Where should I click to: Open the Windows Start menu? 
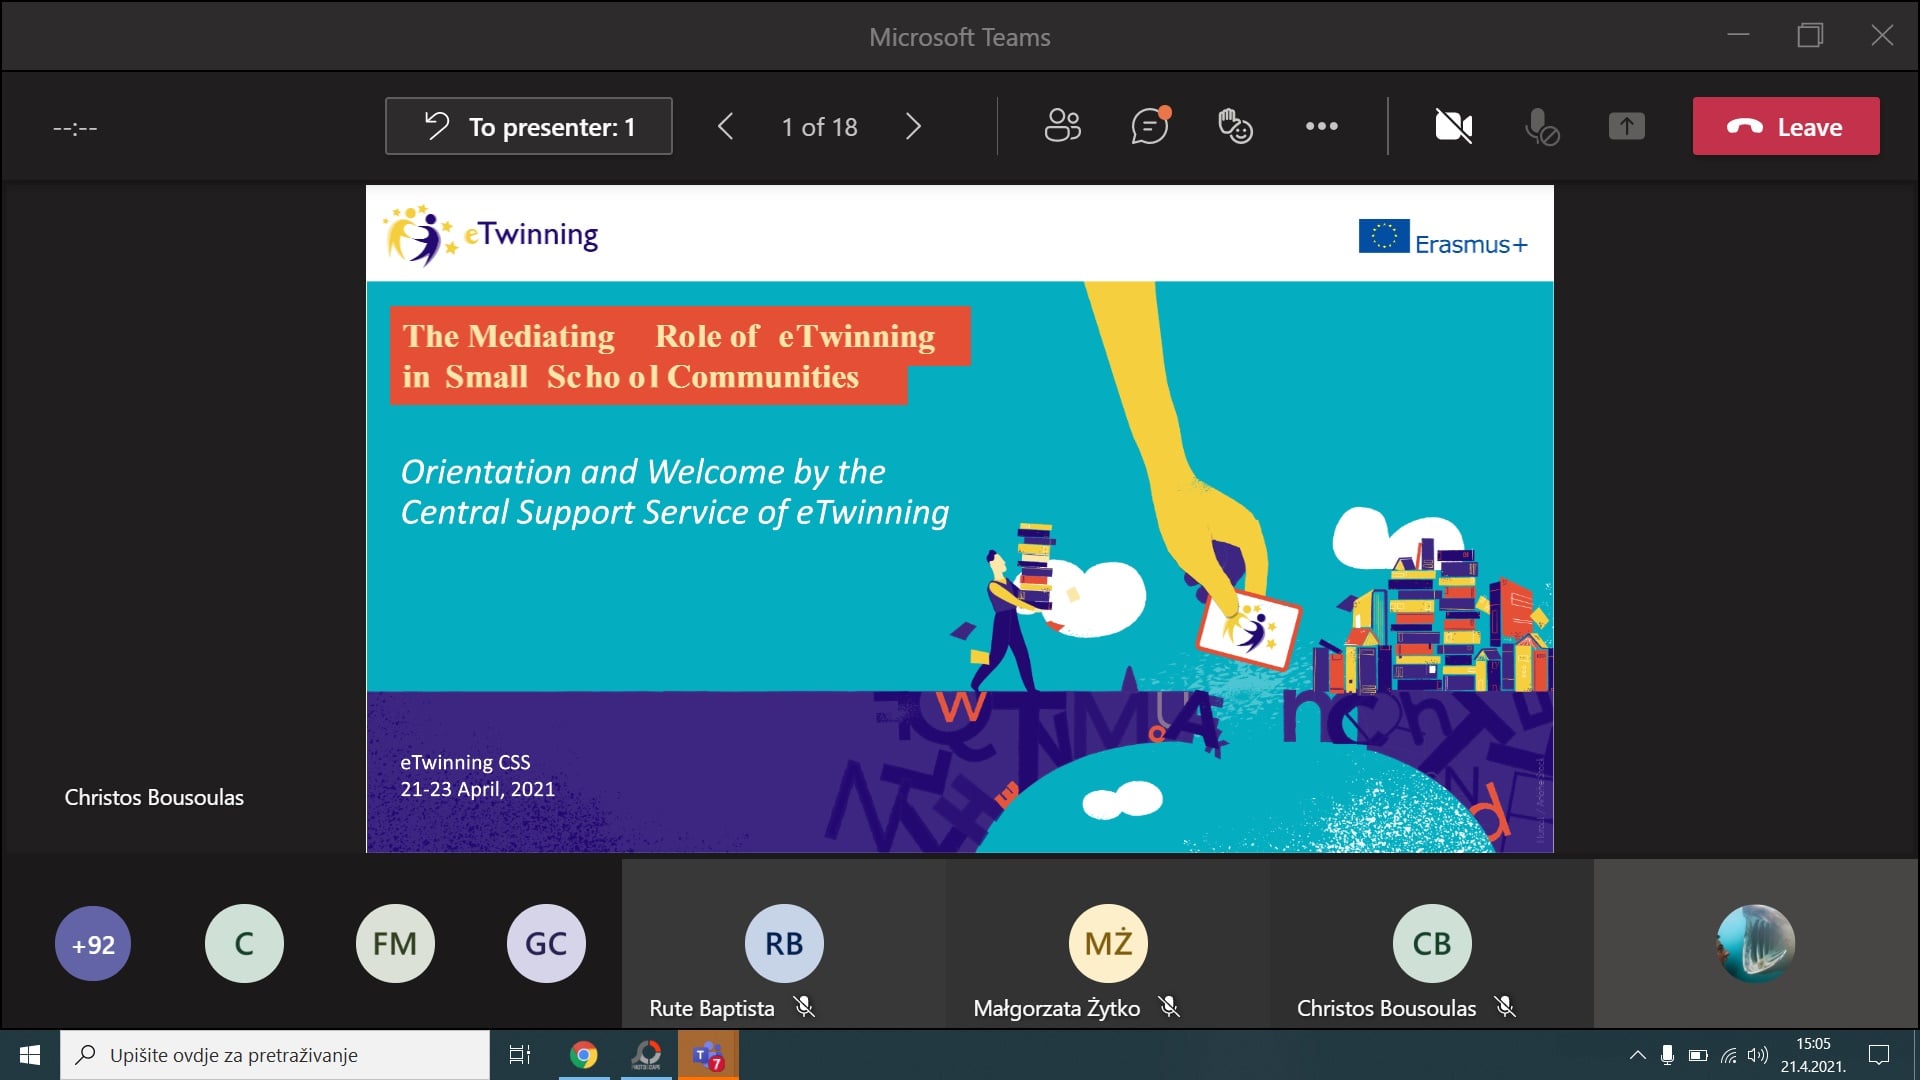click(30, 1055)
